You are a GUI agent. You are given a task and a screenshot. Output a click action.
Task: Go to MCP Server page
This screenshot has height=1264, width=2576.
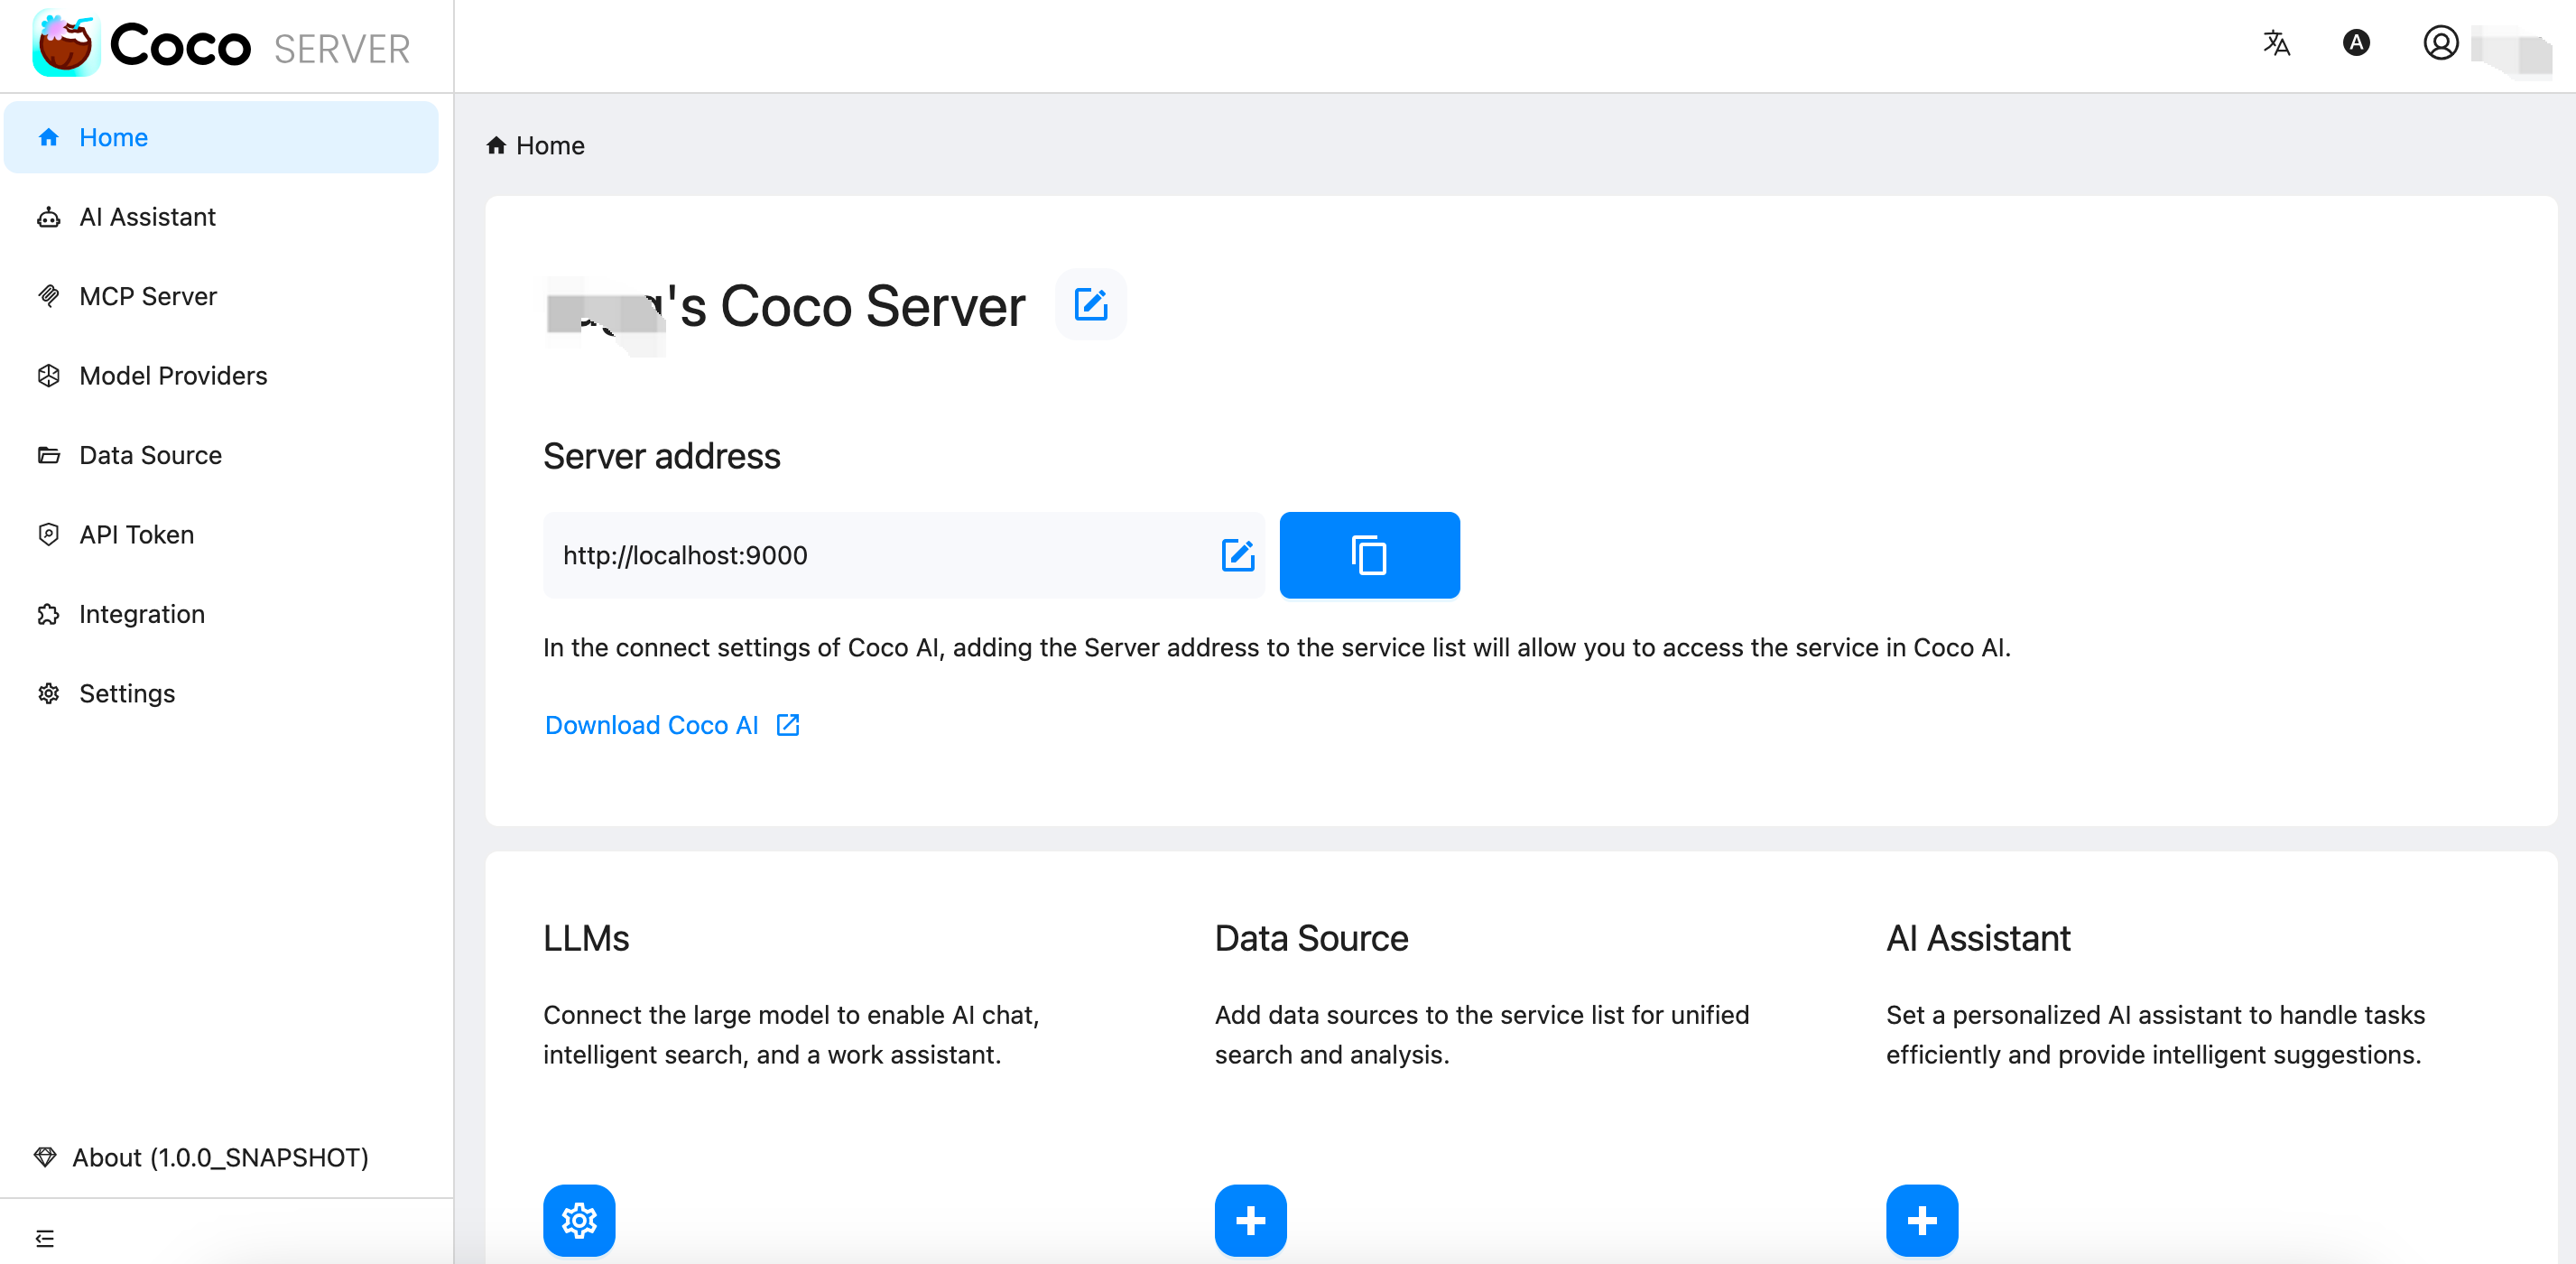click(x=147, y=296)
